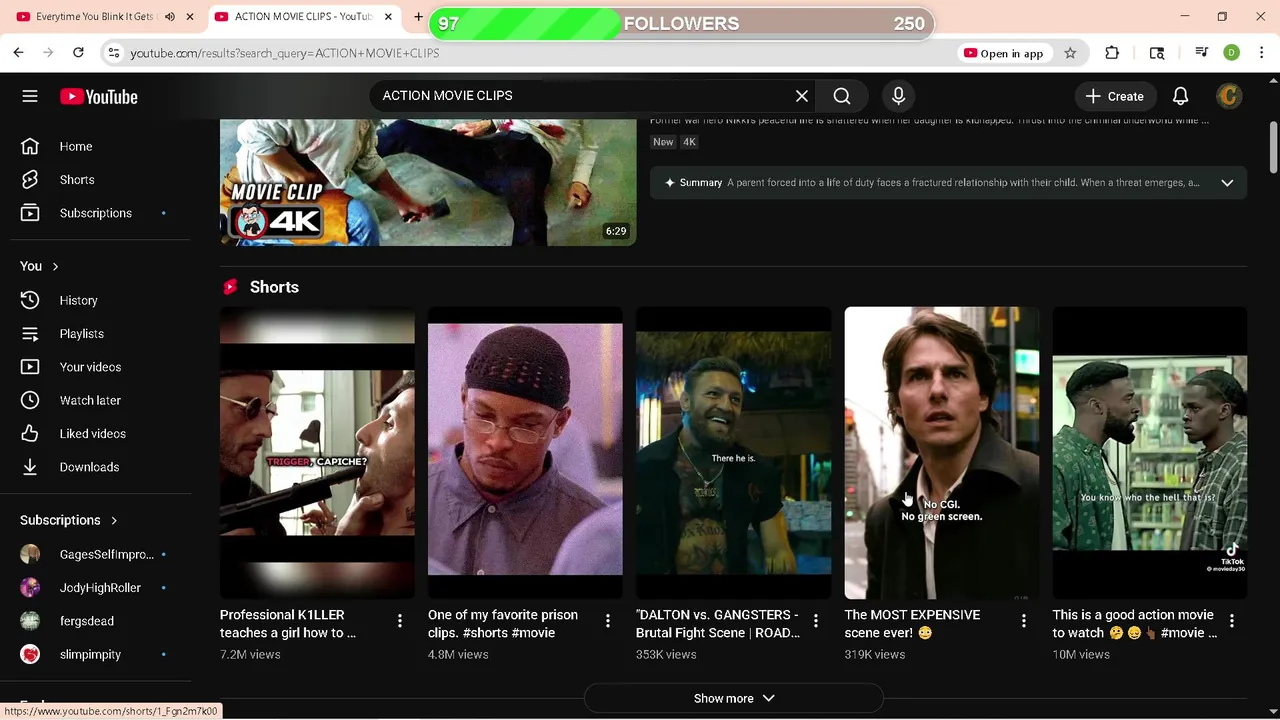Screen dimensions: 1280x720
Task: Open The MOST EXPENSIVE scene short thumbnail
Action: click(941, 453)
